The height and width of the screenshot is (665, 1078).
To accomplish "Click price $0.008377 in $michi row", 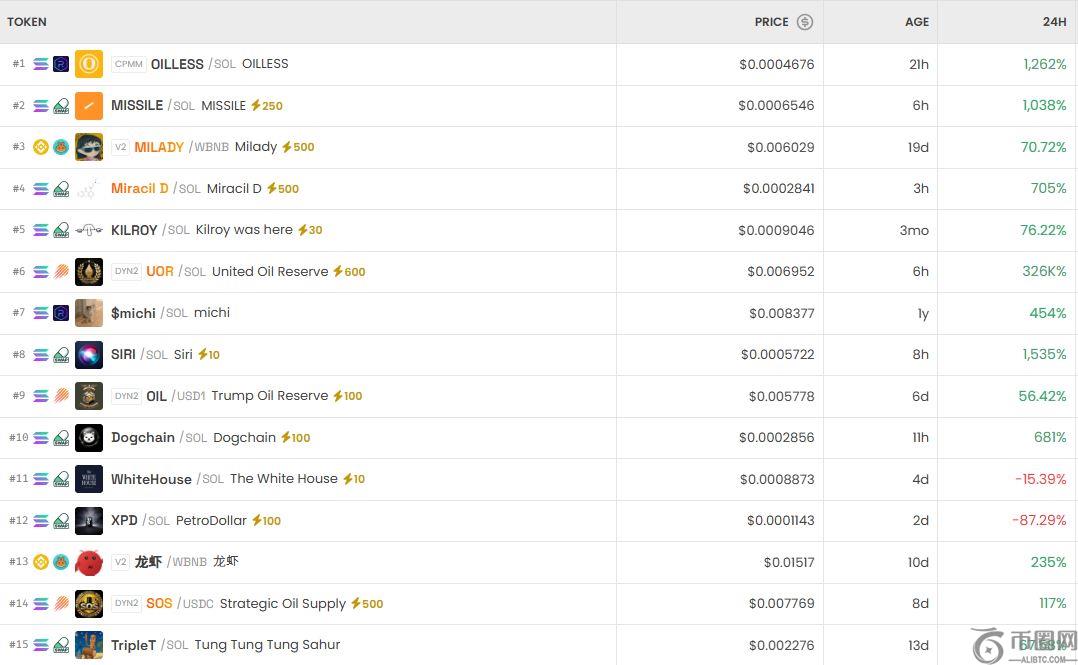I will [x=782, y=314].
